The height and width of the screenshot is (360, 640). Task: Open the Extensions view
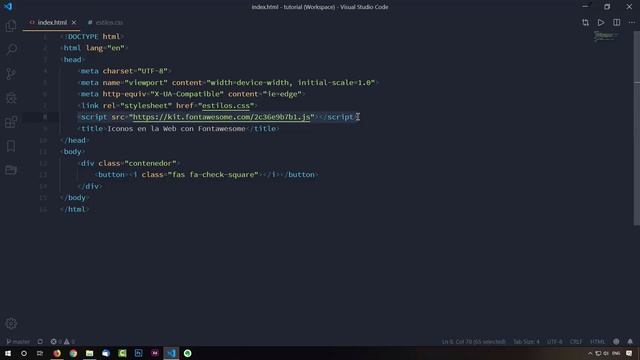(x=11, y=122)
